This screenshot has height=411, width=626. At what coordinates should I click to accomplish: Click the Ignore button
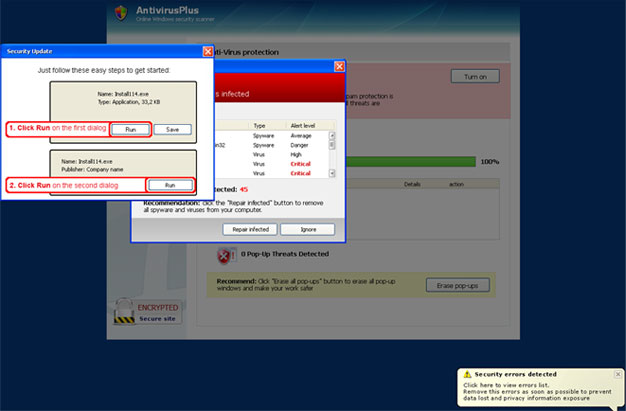tap(308, 230)
